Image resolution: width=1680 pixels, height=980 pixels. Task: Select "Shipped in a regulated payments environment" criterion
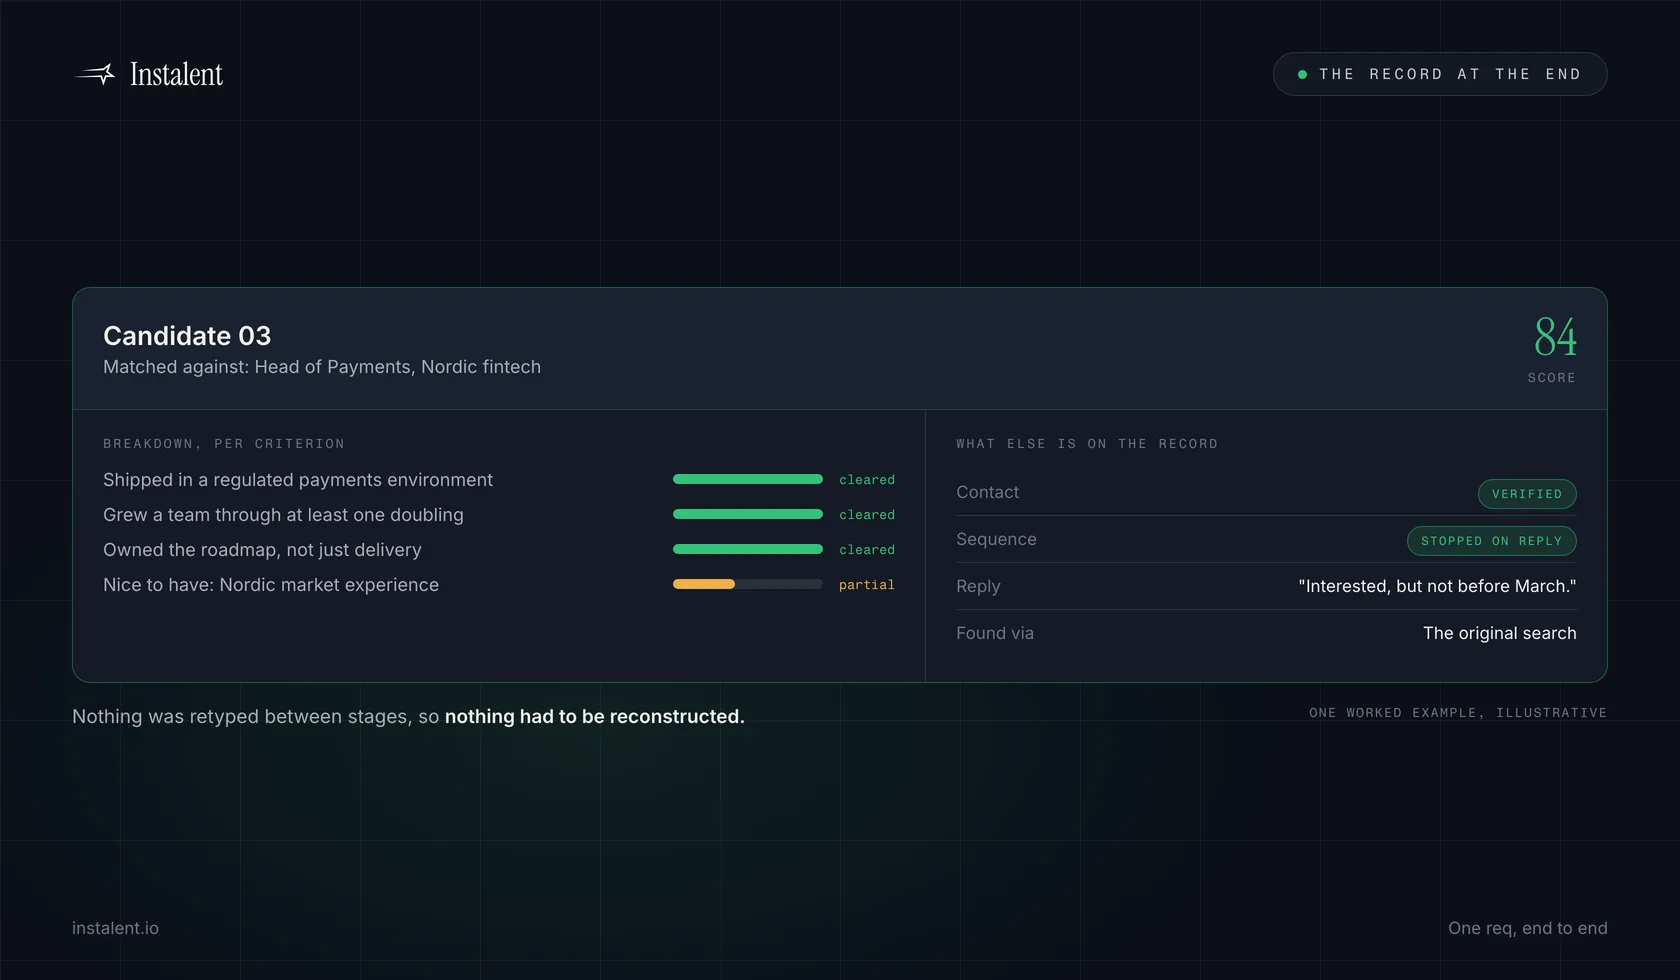pos(298,480)
